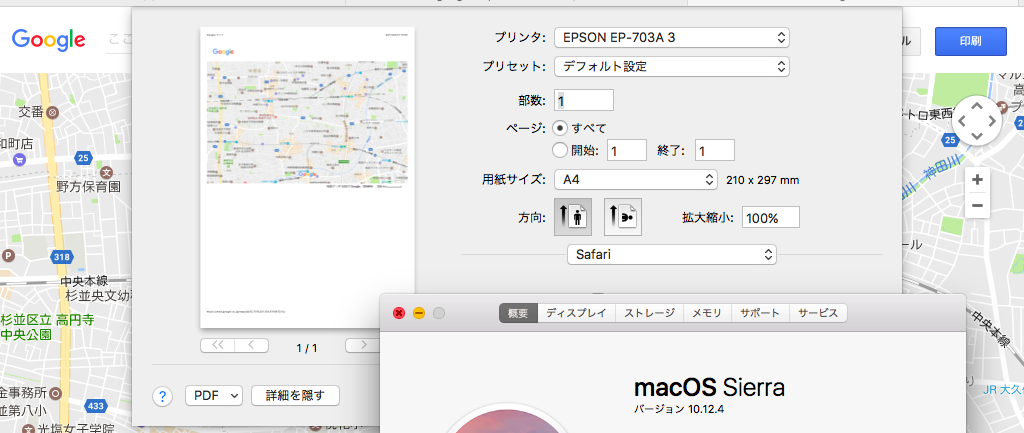
Task: Open the プリセット デフォルト設定 dropdown
Action: coord(672,67)
